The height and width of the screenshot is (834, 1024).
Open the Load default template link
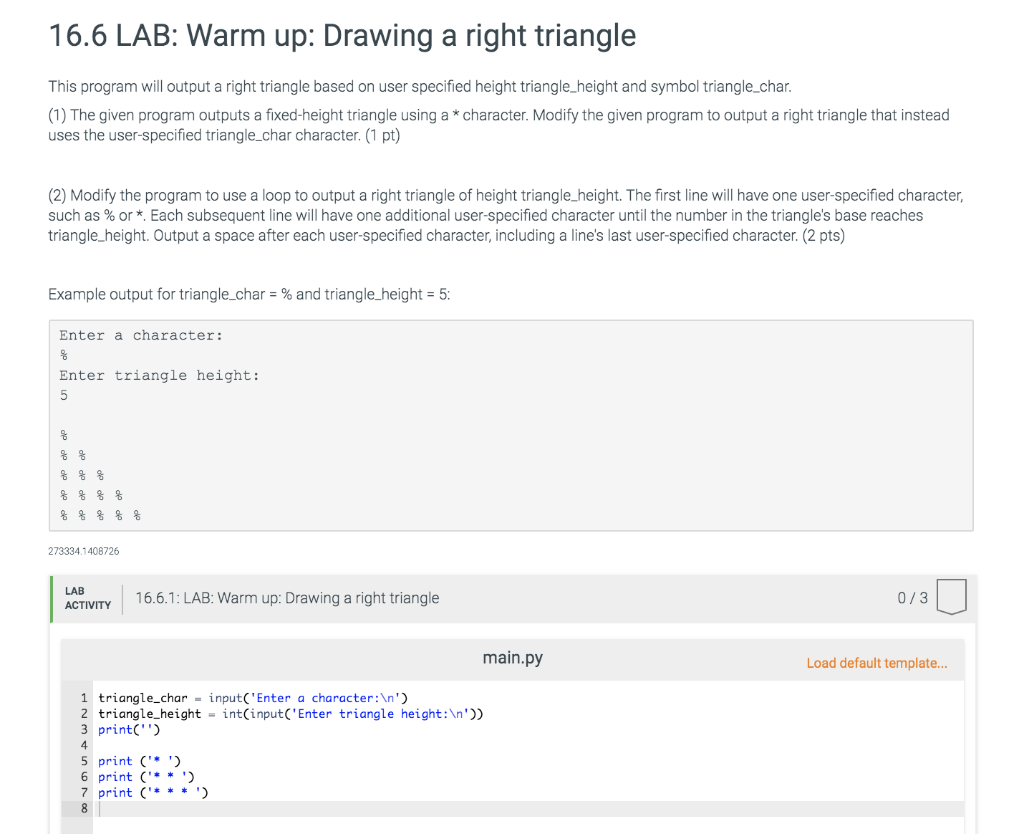coord(877,663)
